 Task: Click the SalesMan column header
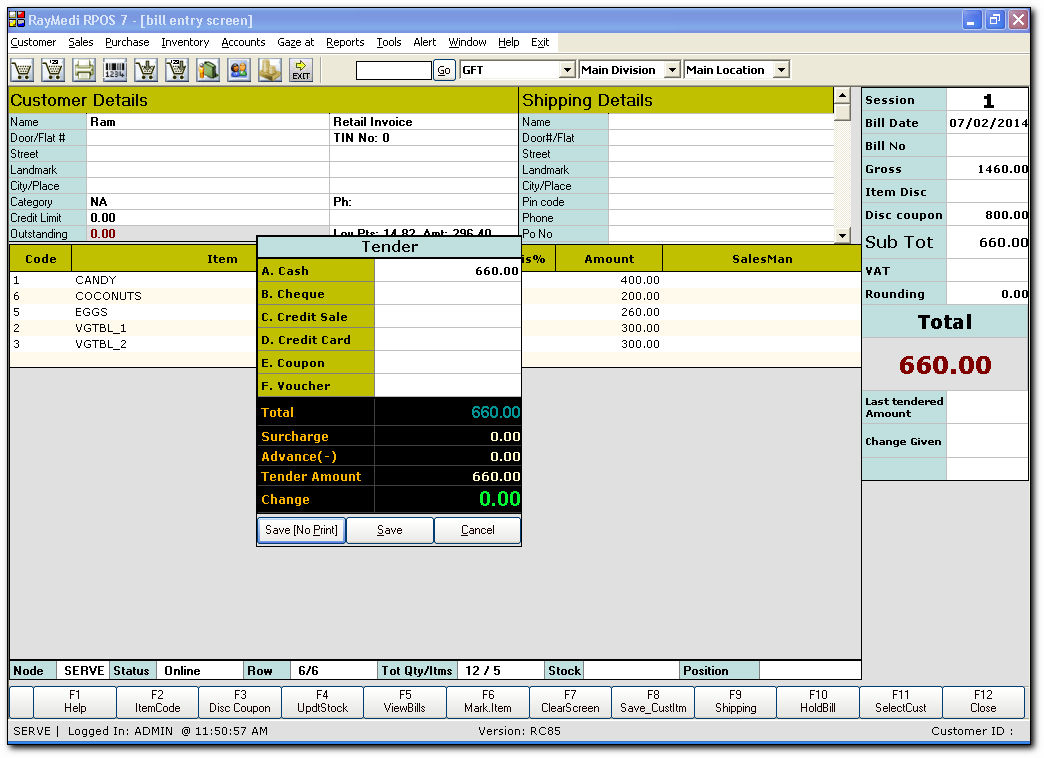(762, 259)
